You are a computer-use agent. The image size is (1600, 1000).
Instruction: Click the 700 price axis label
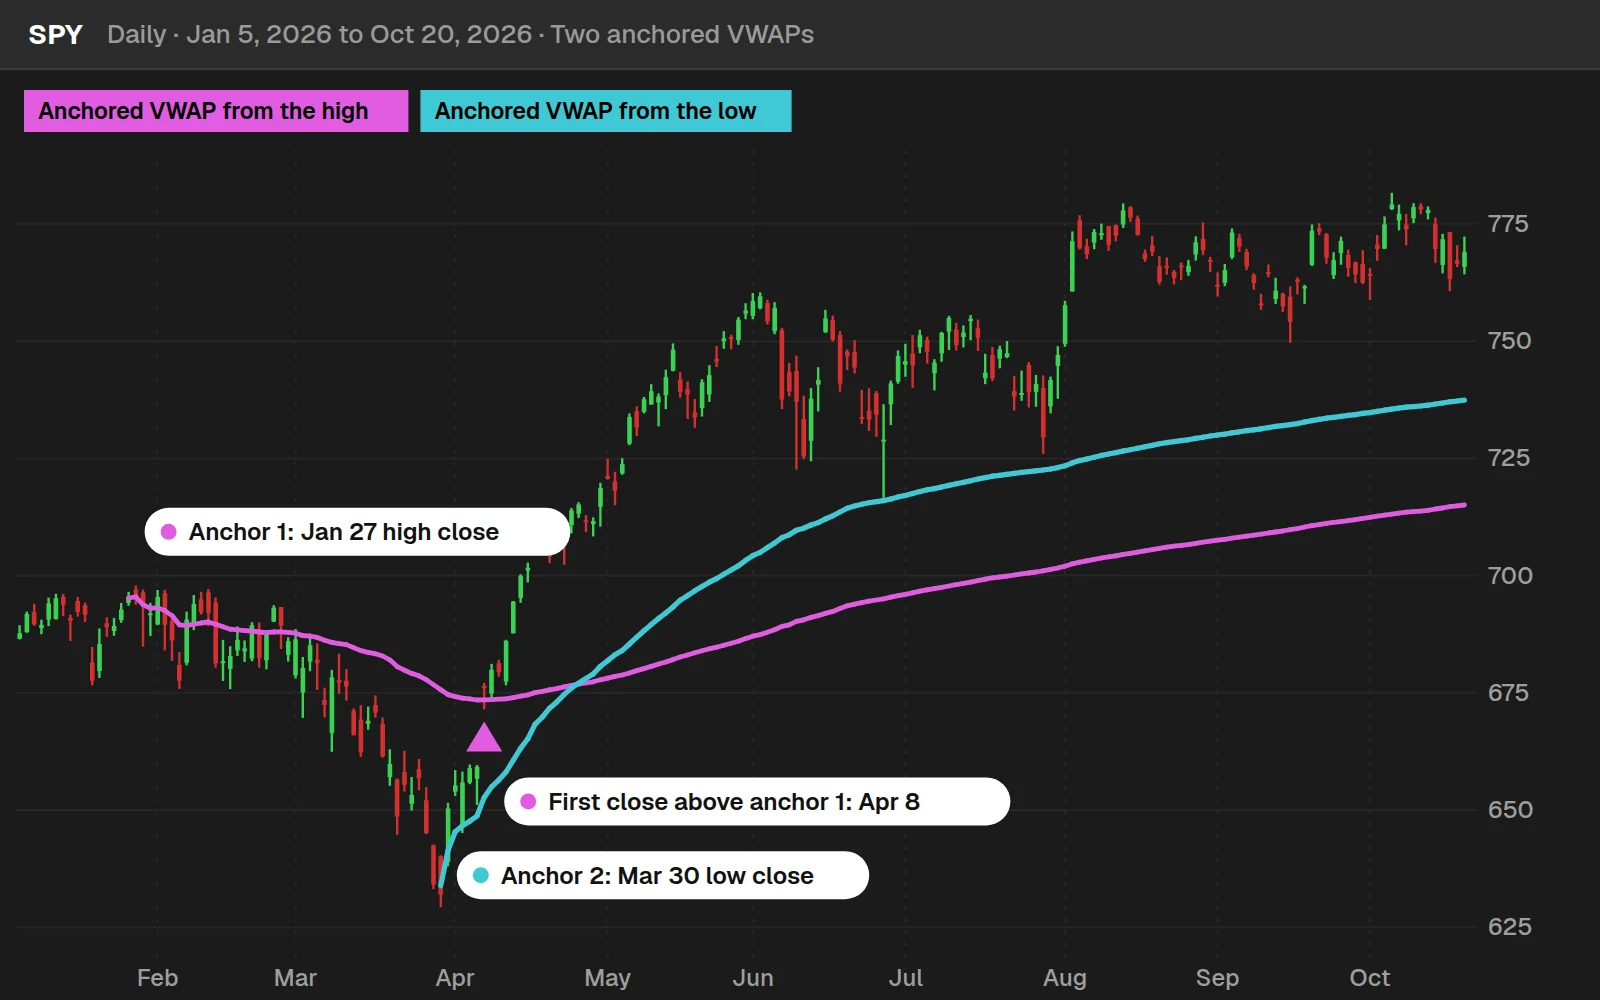point(1510,576)
